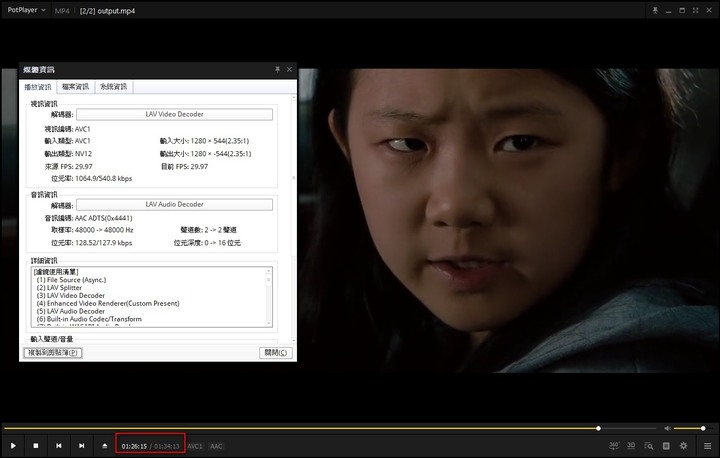Click the video picture of the girl
This screenshot has width=720, height=458.
click(508, 221)
